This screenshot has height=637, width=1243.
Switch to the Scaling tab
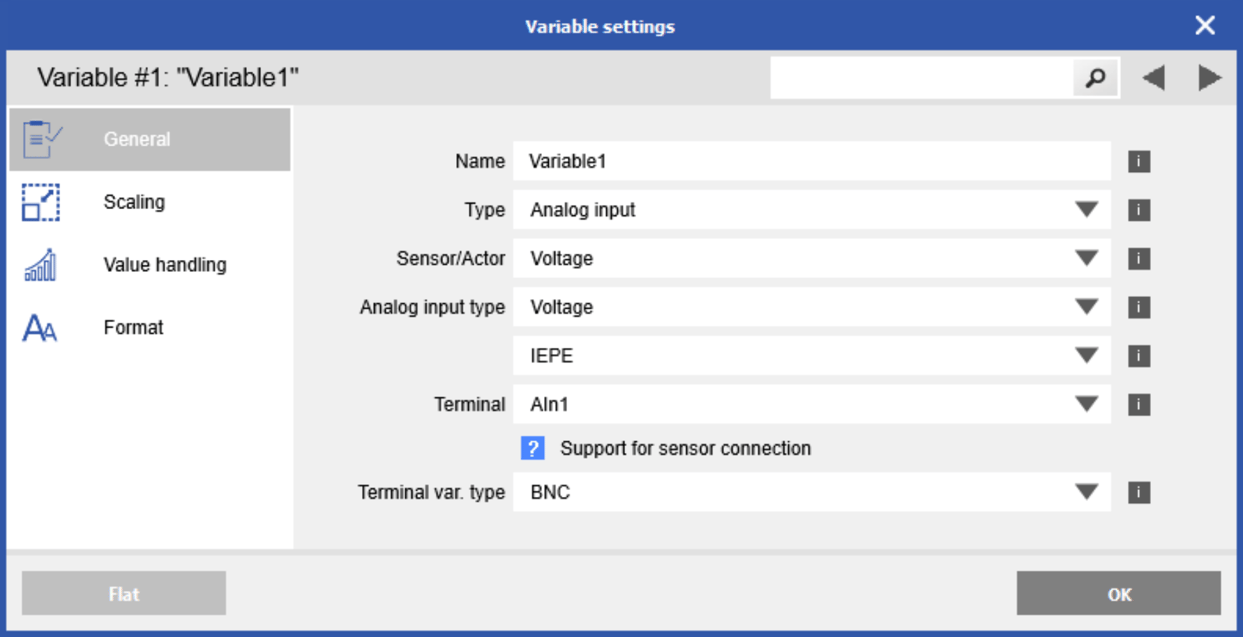pos(134,201)
